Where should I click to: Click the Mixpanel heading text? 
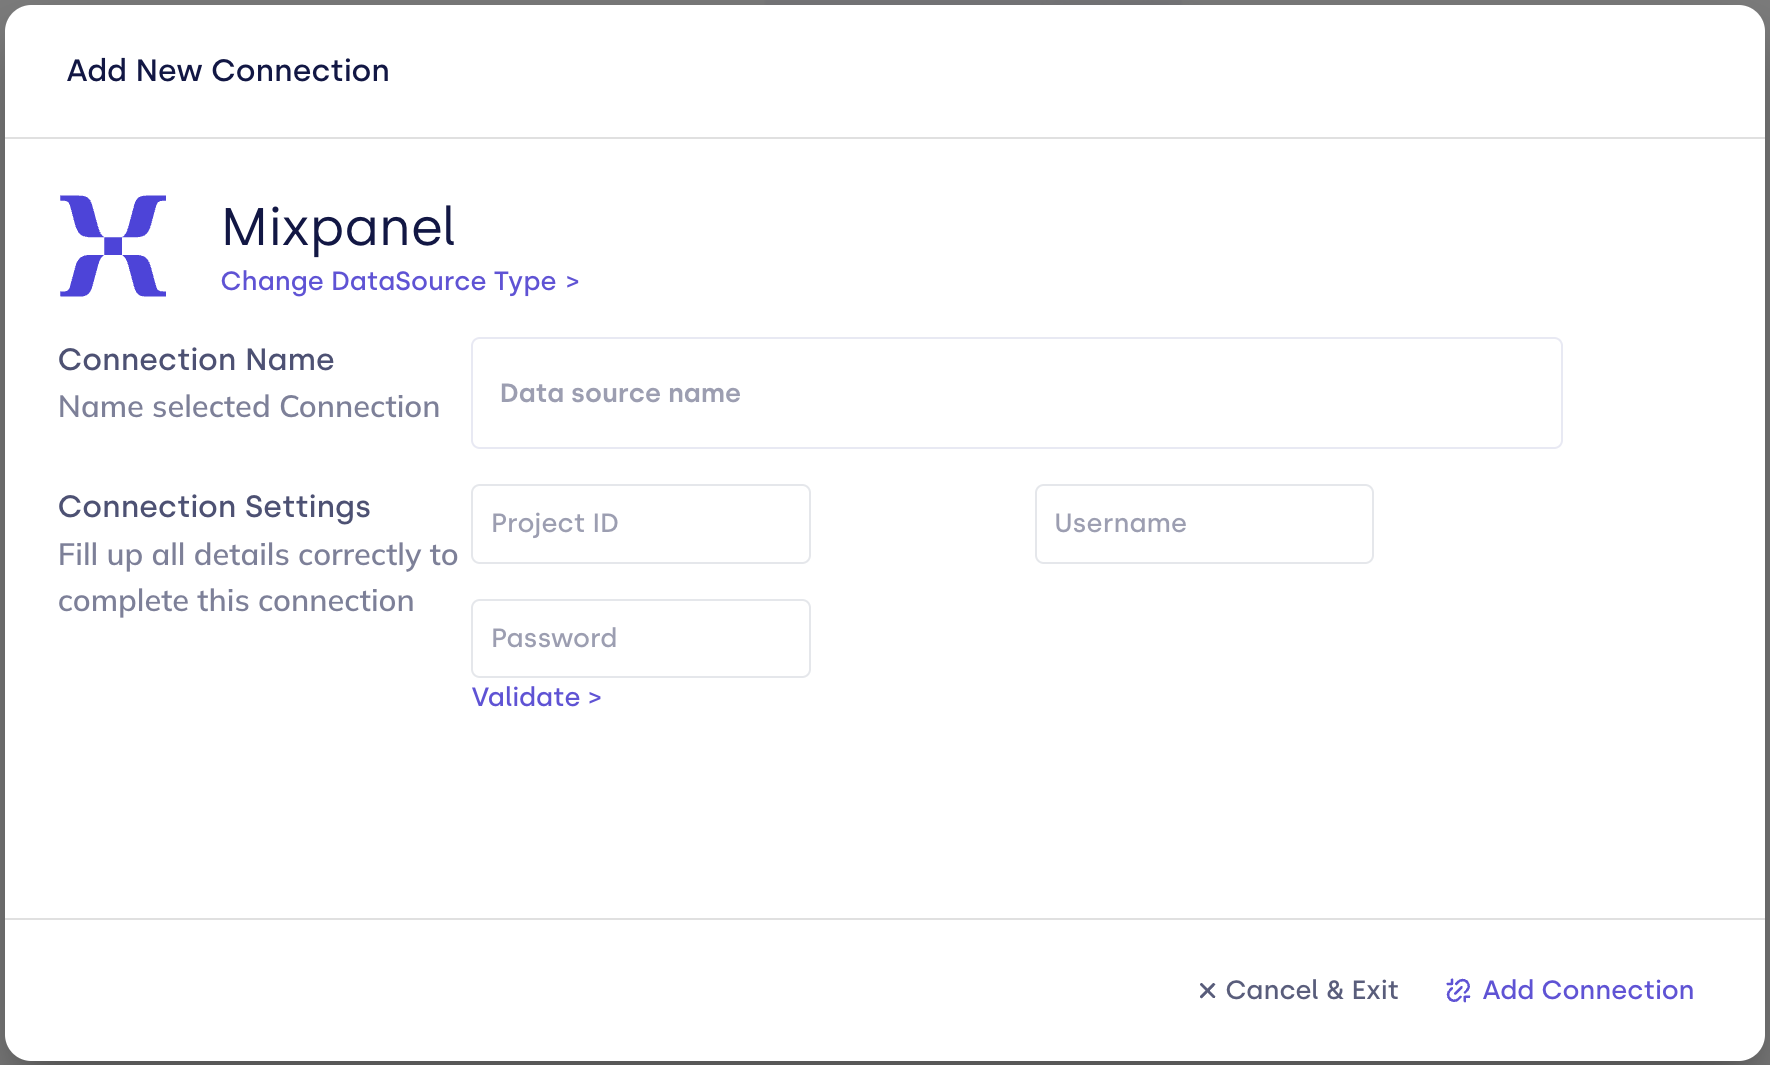click(x=338, y=227)
